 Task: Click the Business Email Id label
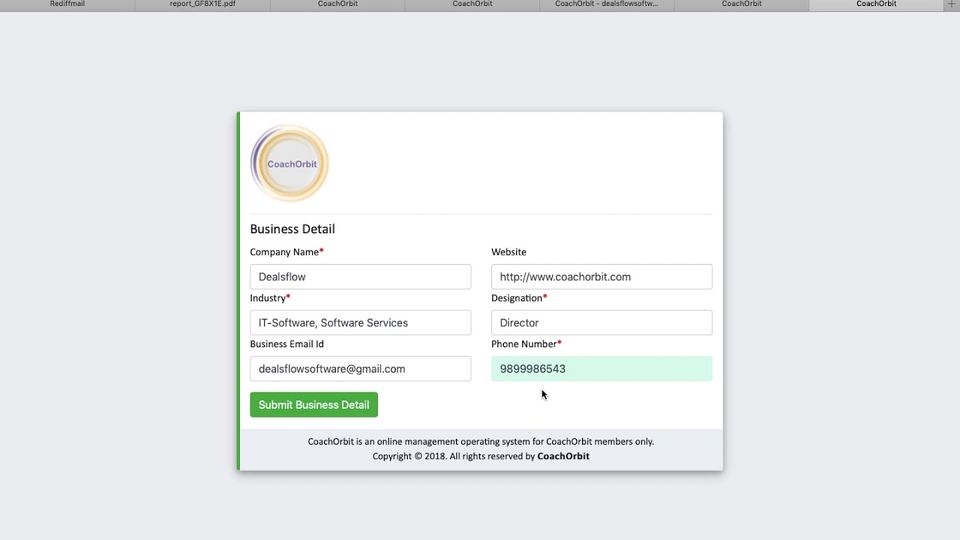(x=287, y=344)
